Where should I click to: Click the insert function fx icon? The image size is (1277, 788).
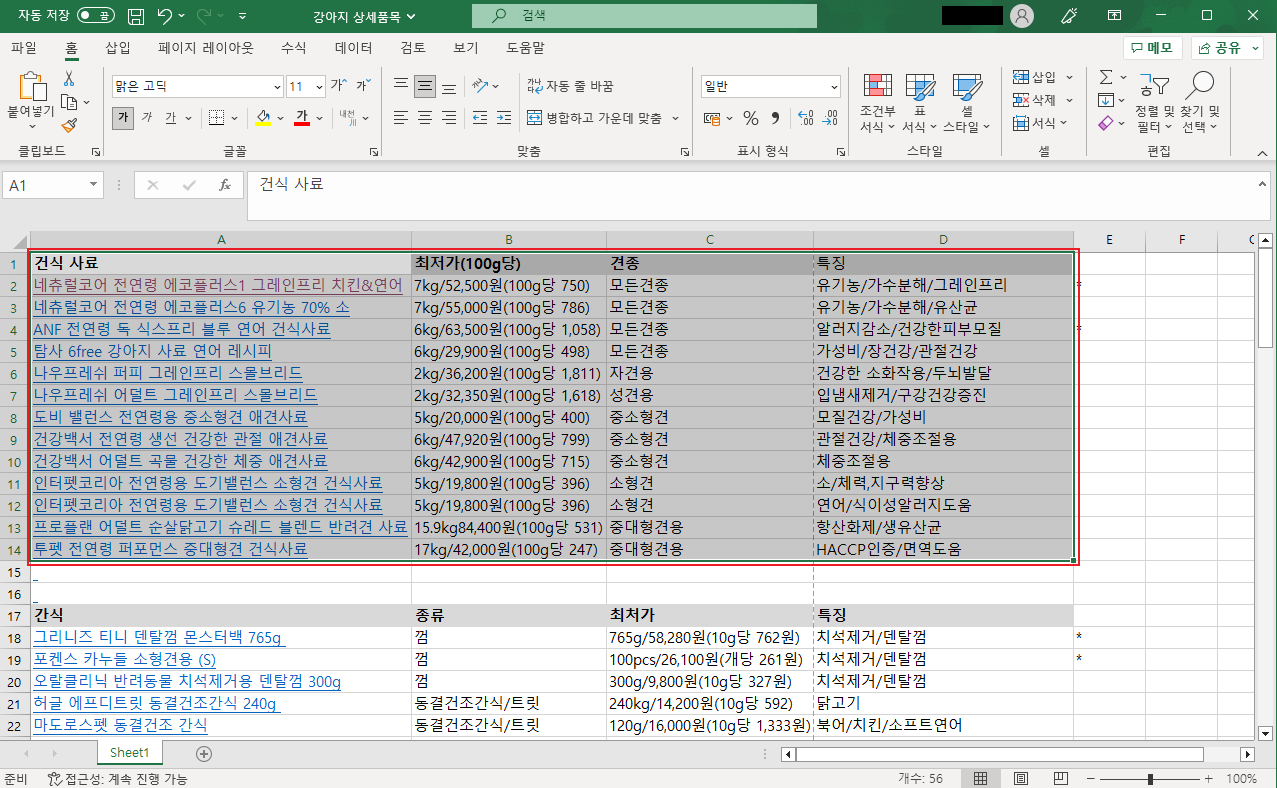225,185
